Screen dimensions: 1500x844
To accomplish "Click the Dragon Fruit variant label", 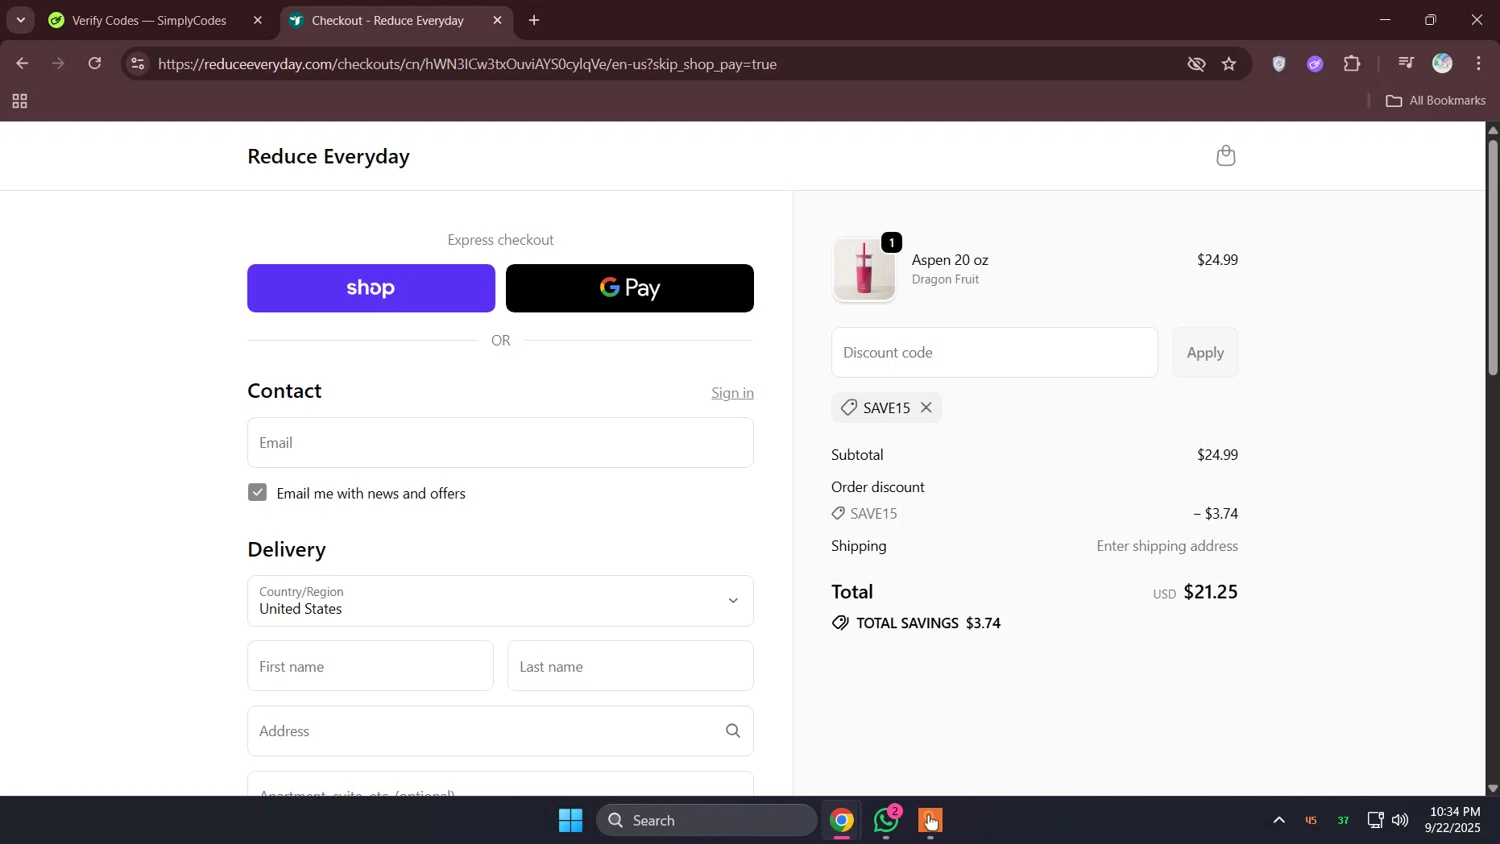I will (945, 280).
